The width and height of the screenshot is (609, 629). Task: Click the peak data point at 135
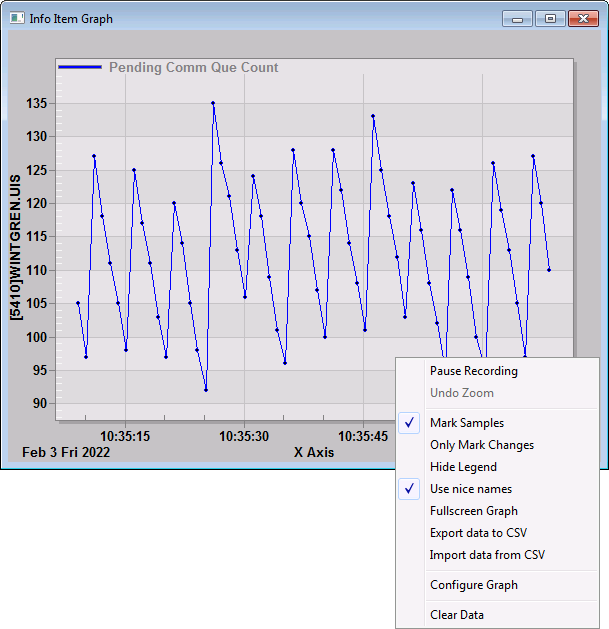pyautogui.click(x=213, y=103)
